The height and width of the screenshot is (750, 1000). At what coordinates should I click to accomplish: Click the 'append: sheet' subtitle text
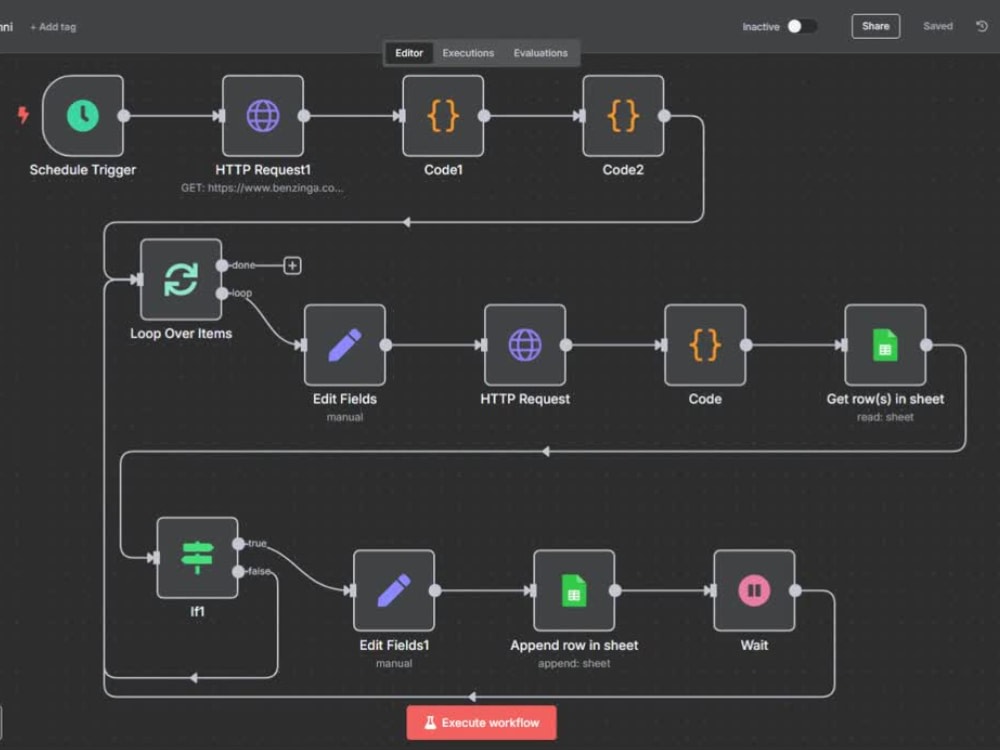(x=574, y=663)
